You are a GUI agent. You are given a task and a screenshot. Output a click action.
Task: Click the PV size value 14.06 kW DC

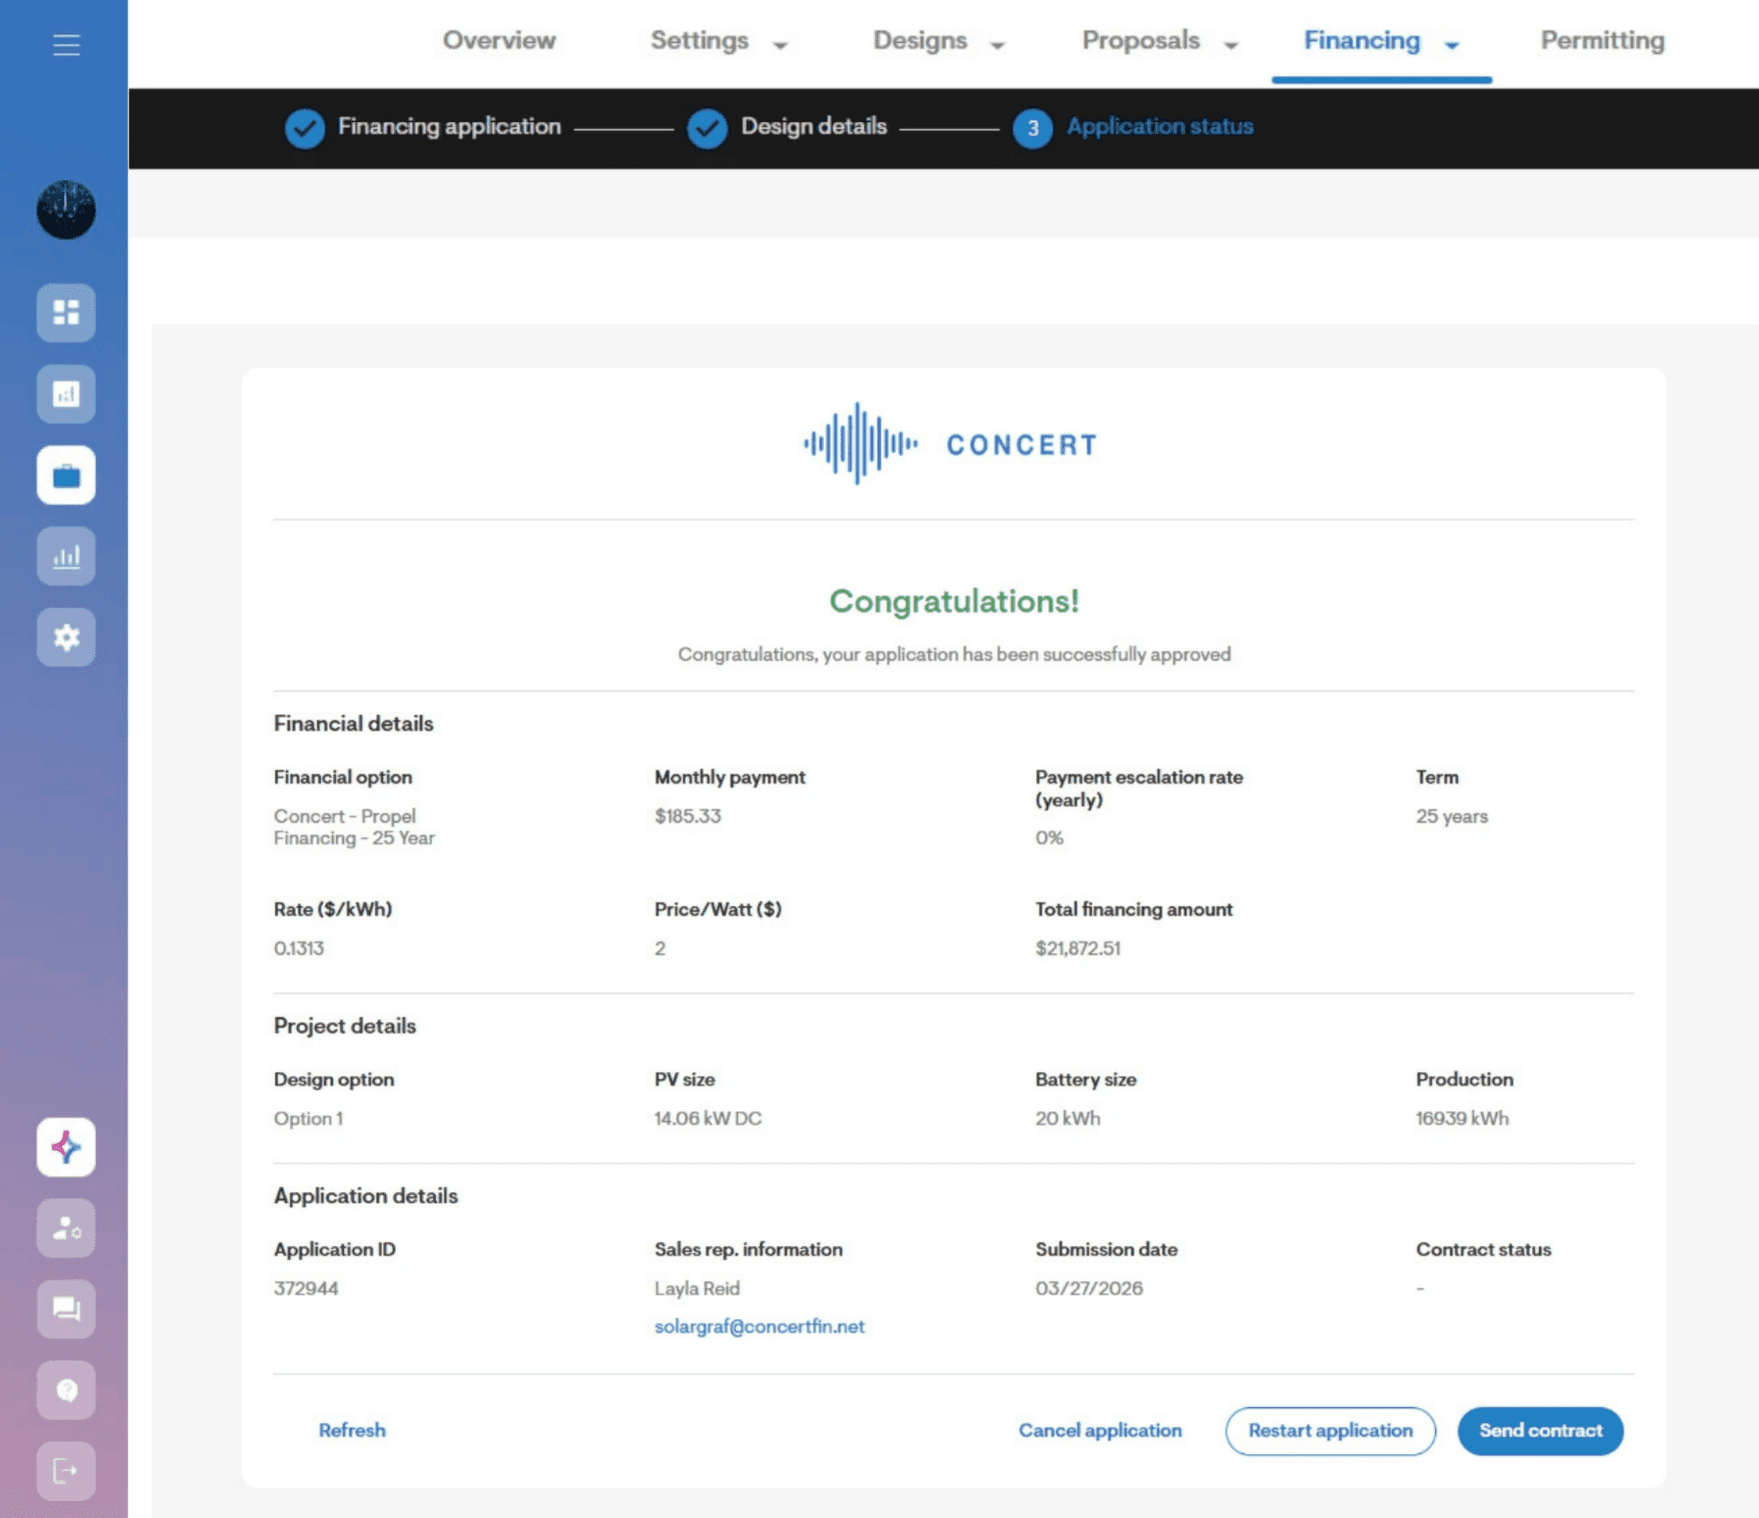click(x=708, y=1118)
